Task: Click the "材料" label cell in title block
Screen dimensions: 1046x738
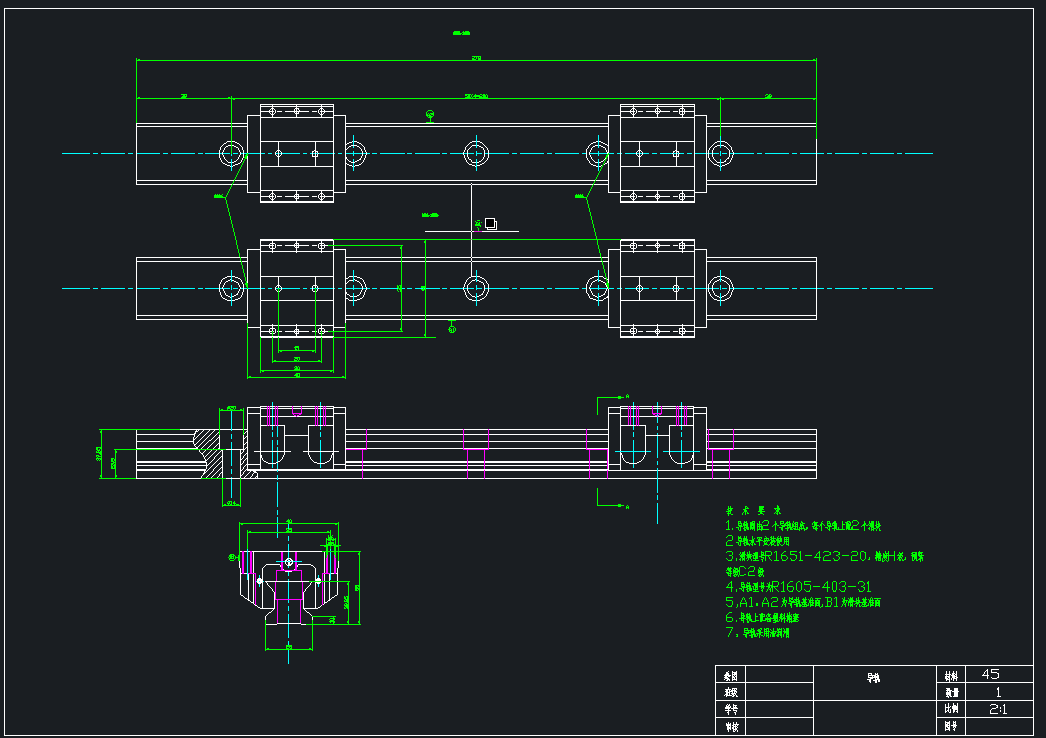Action: click(951, 675)
